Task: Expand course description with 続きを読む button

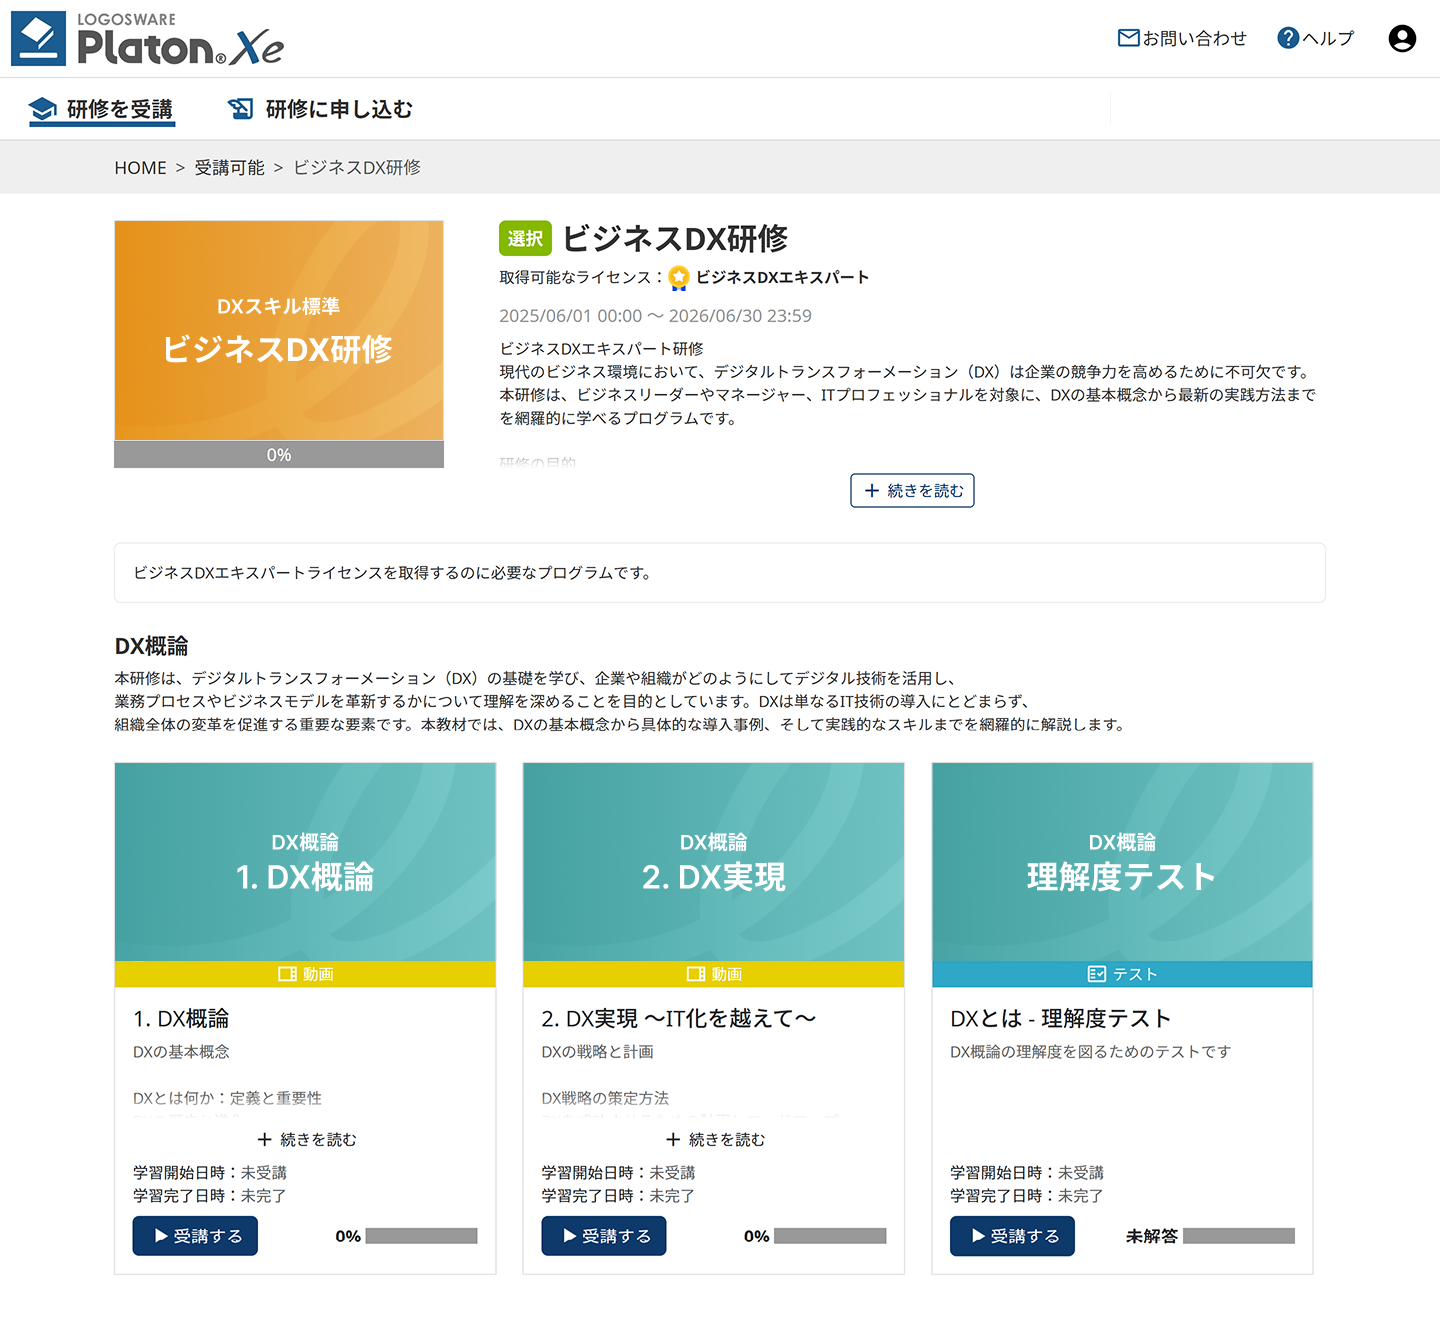Action: coord(912,491)
